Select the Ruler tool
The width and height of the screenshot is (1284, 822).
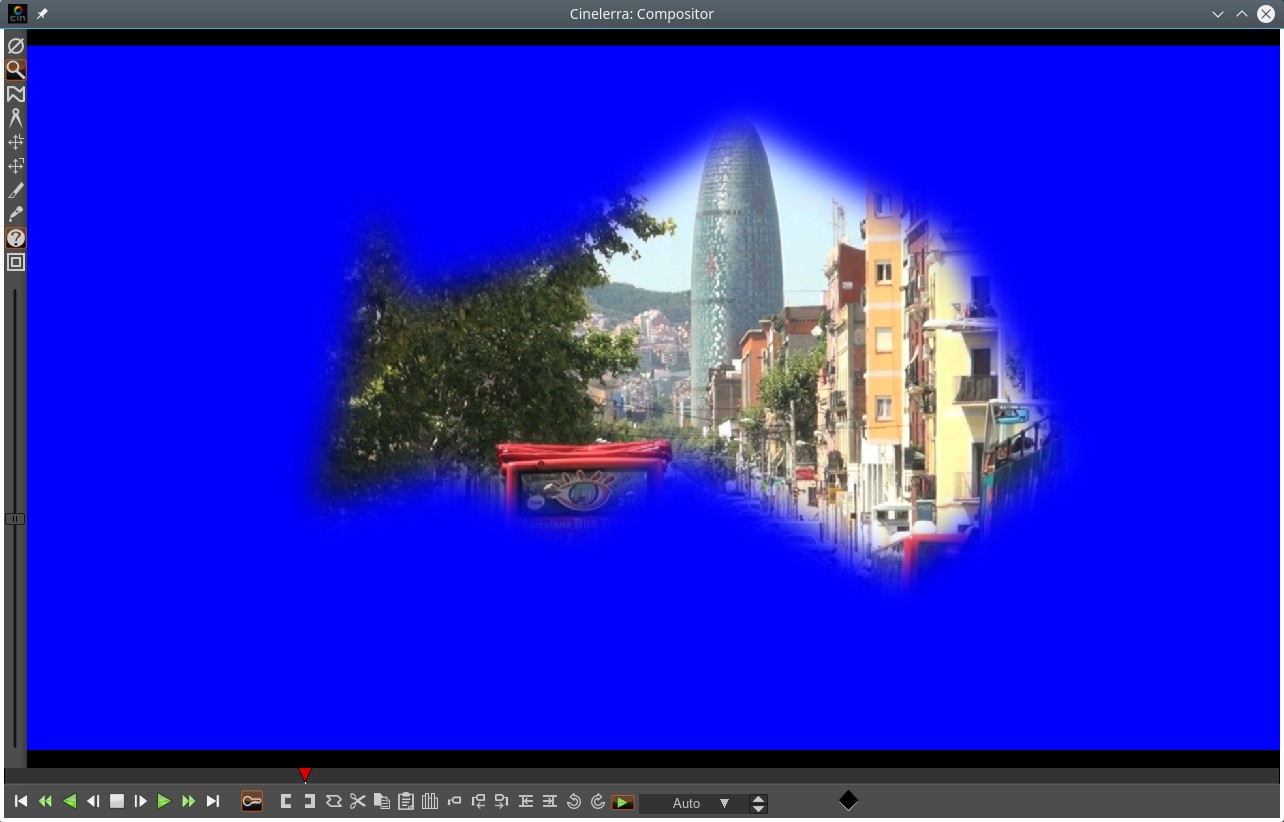click(16, 118)
